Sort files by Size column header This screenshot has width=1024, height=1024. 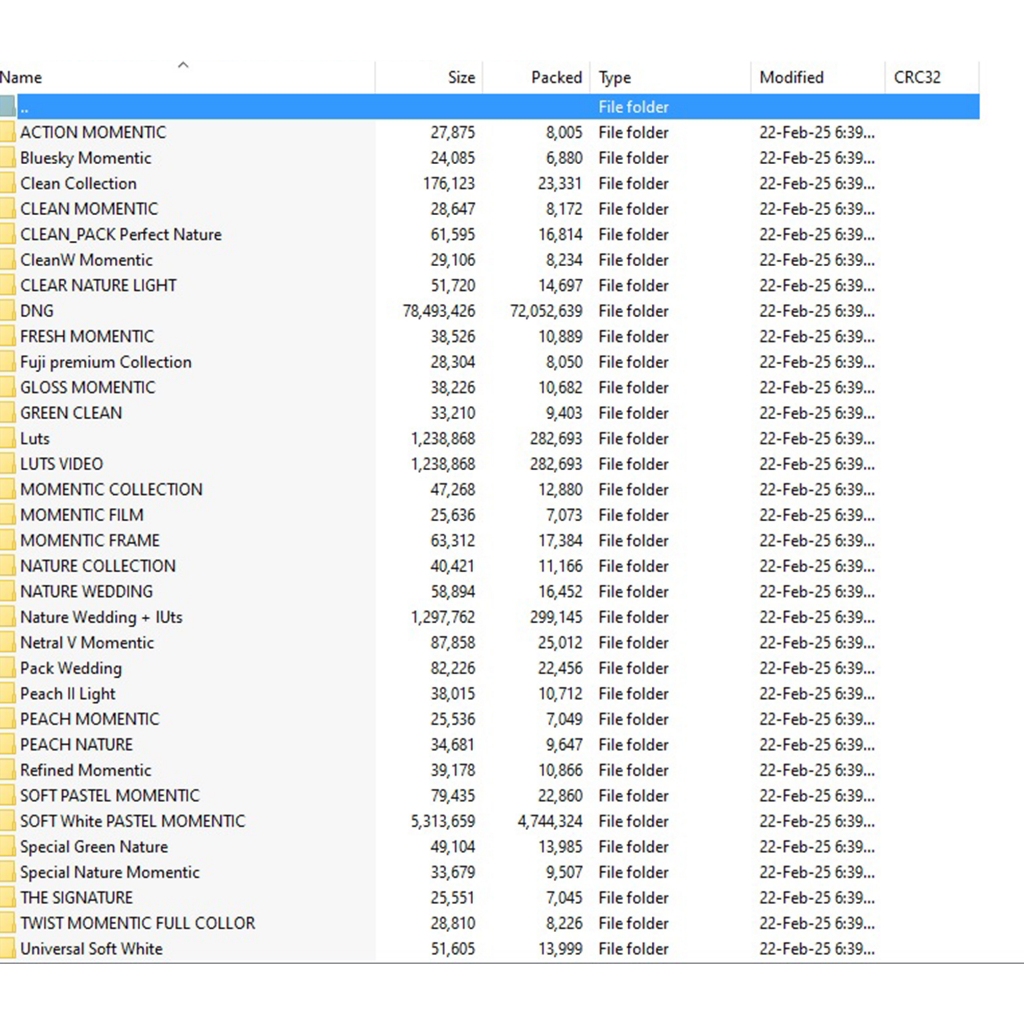tap(461, 78)
